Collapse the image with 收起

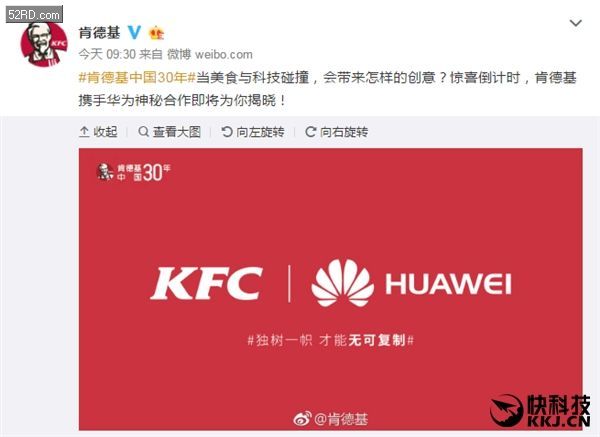coord(98,132)
